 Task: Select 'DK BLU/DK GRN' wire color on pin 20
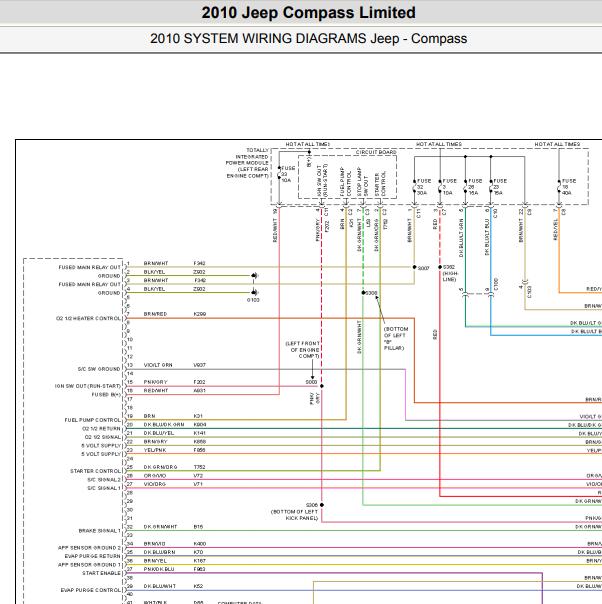coord(164,424)
